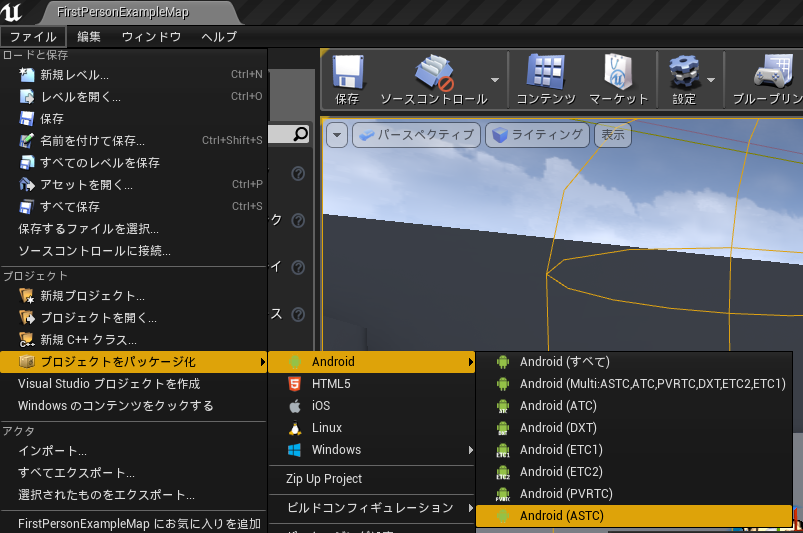
Task: Click the help icon beside row イ
Action: point(298,268)
